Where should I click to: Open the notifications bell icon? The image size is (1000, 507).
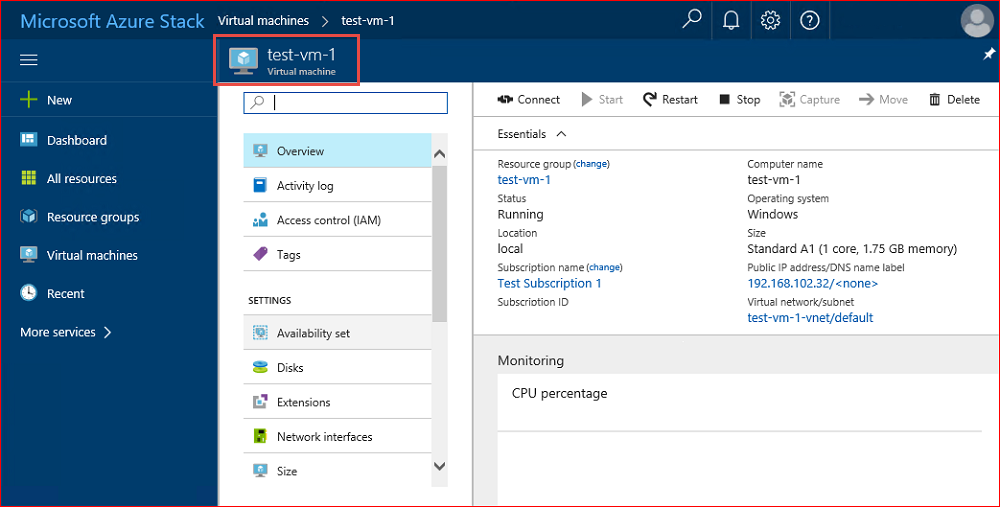pos(731,20)
